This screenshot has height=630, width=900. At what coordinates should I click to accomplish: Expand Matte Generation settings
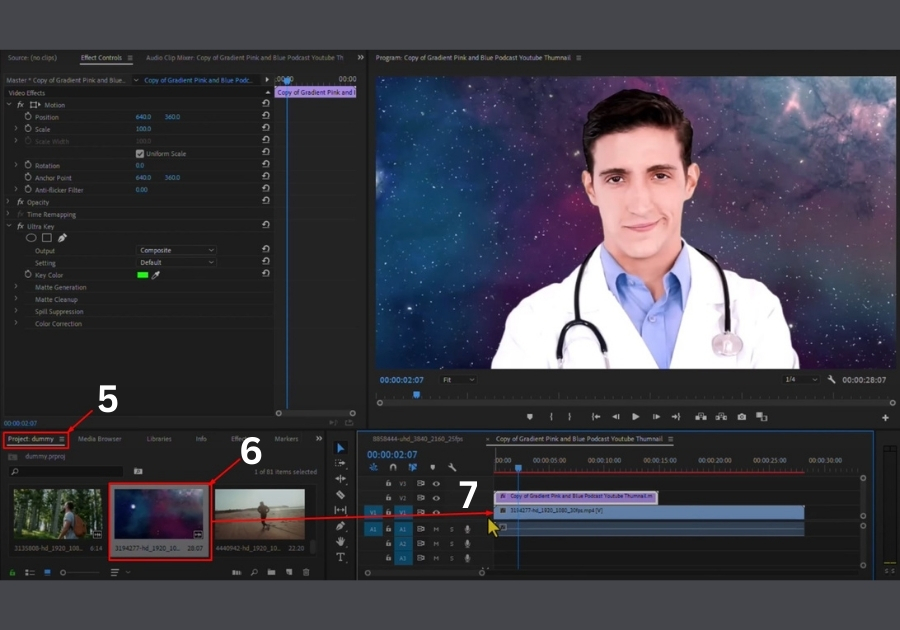[x=15, y=286]
